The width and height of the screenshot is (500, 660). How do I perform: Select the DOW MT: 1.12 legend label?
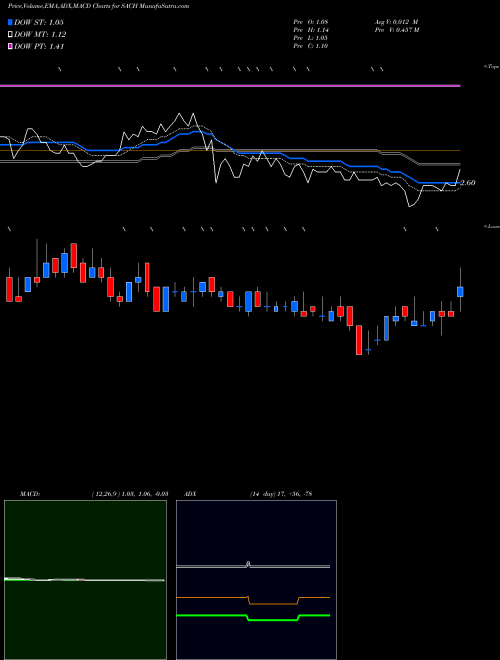[x=40, y=35]
